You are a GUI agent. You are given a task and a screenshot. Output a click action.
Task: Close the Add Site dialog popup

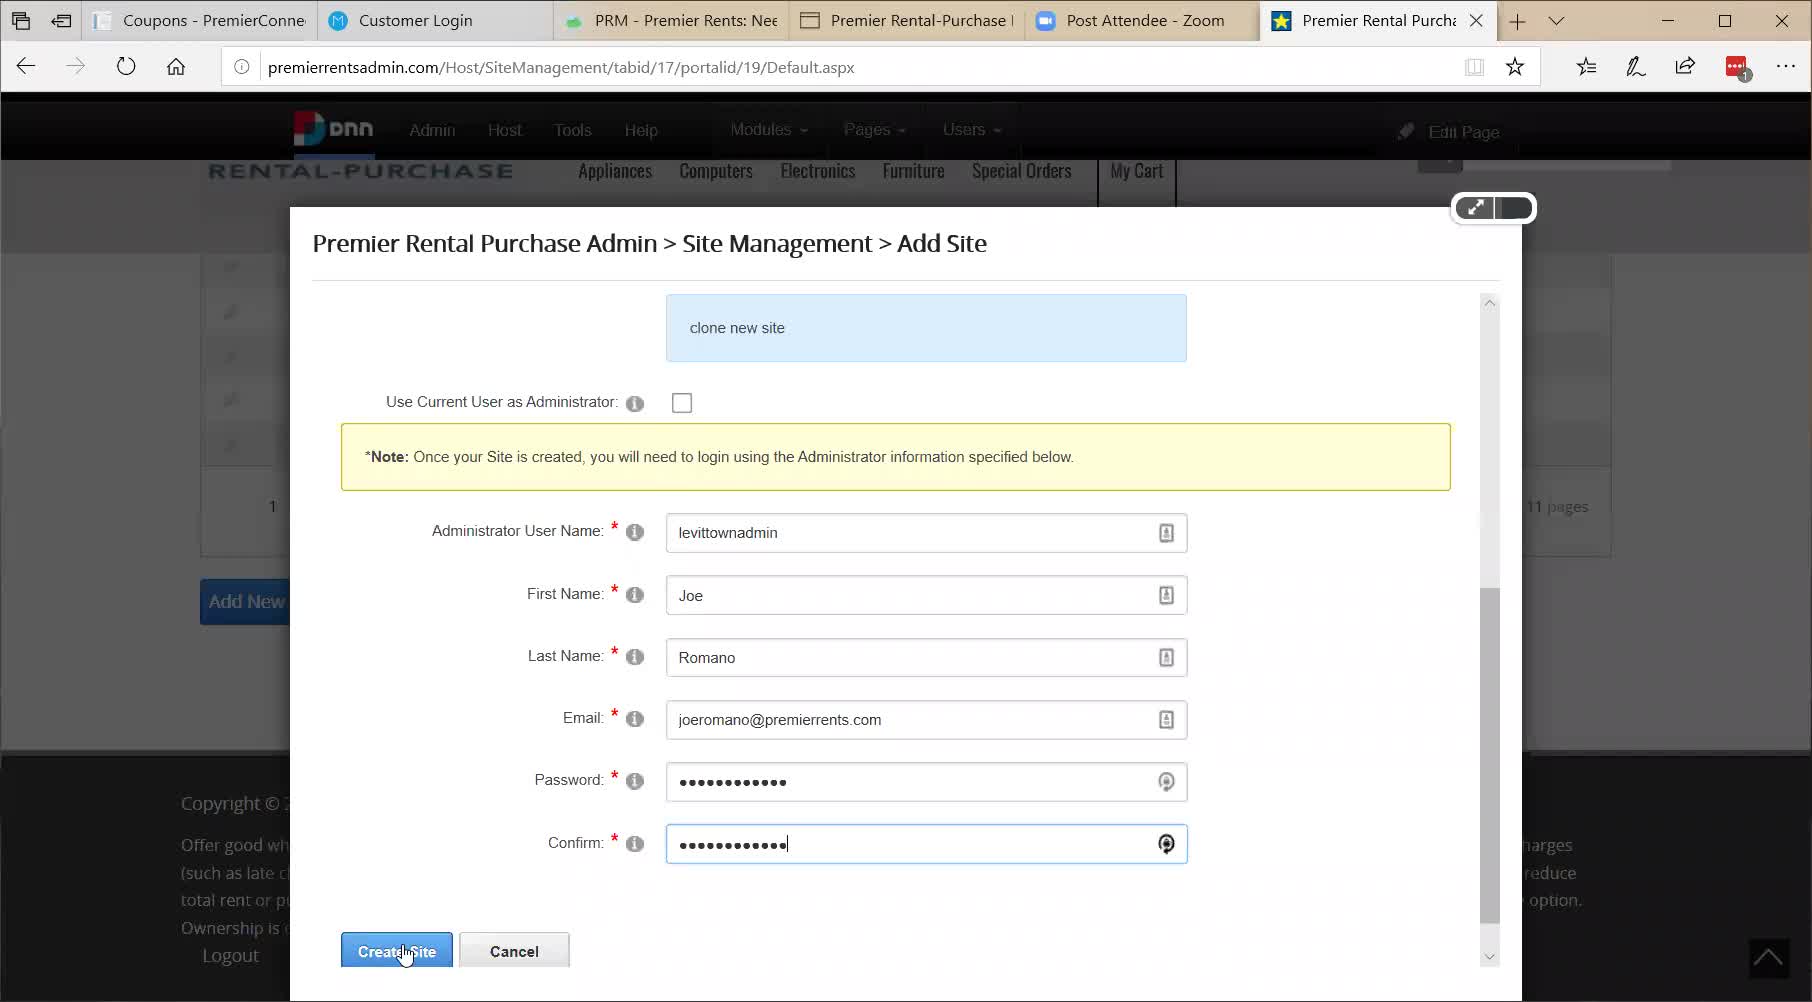(1514, 208)
